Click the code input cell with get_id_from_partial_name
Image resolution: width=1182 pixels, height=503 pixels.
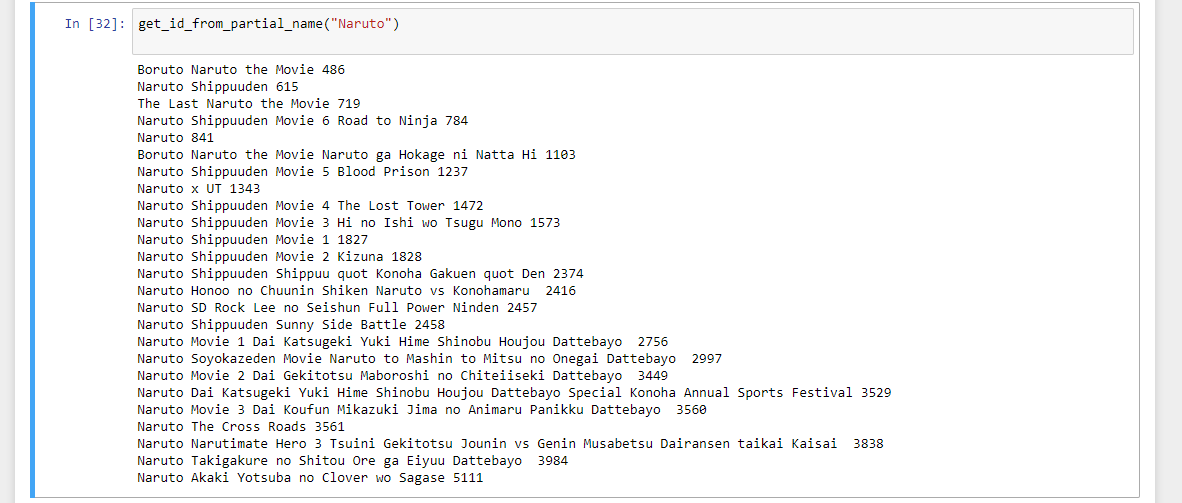[x=632, y=32]
